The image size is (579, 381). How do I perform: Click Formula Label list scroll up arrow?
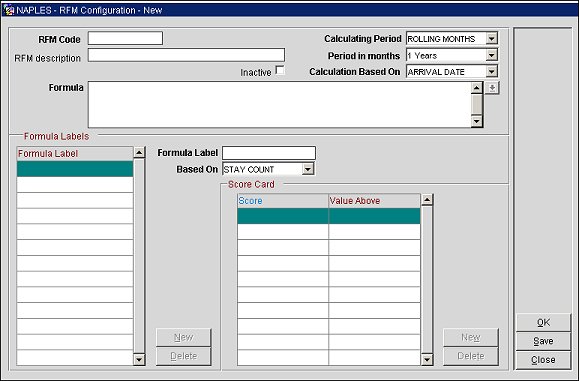139,152
